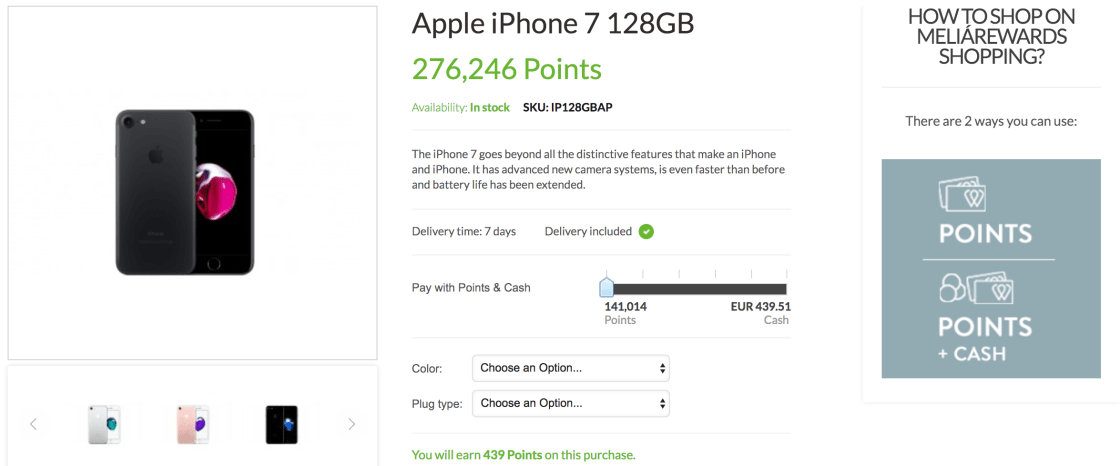This screenshot has height=466, width=1120.
Task: Click the How to Shop heading
Action: [x=991, y=37]
